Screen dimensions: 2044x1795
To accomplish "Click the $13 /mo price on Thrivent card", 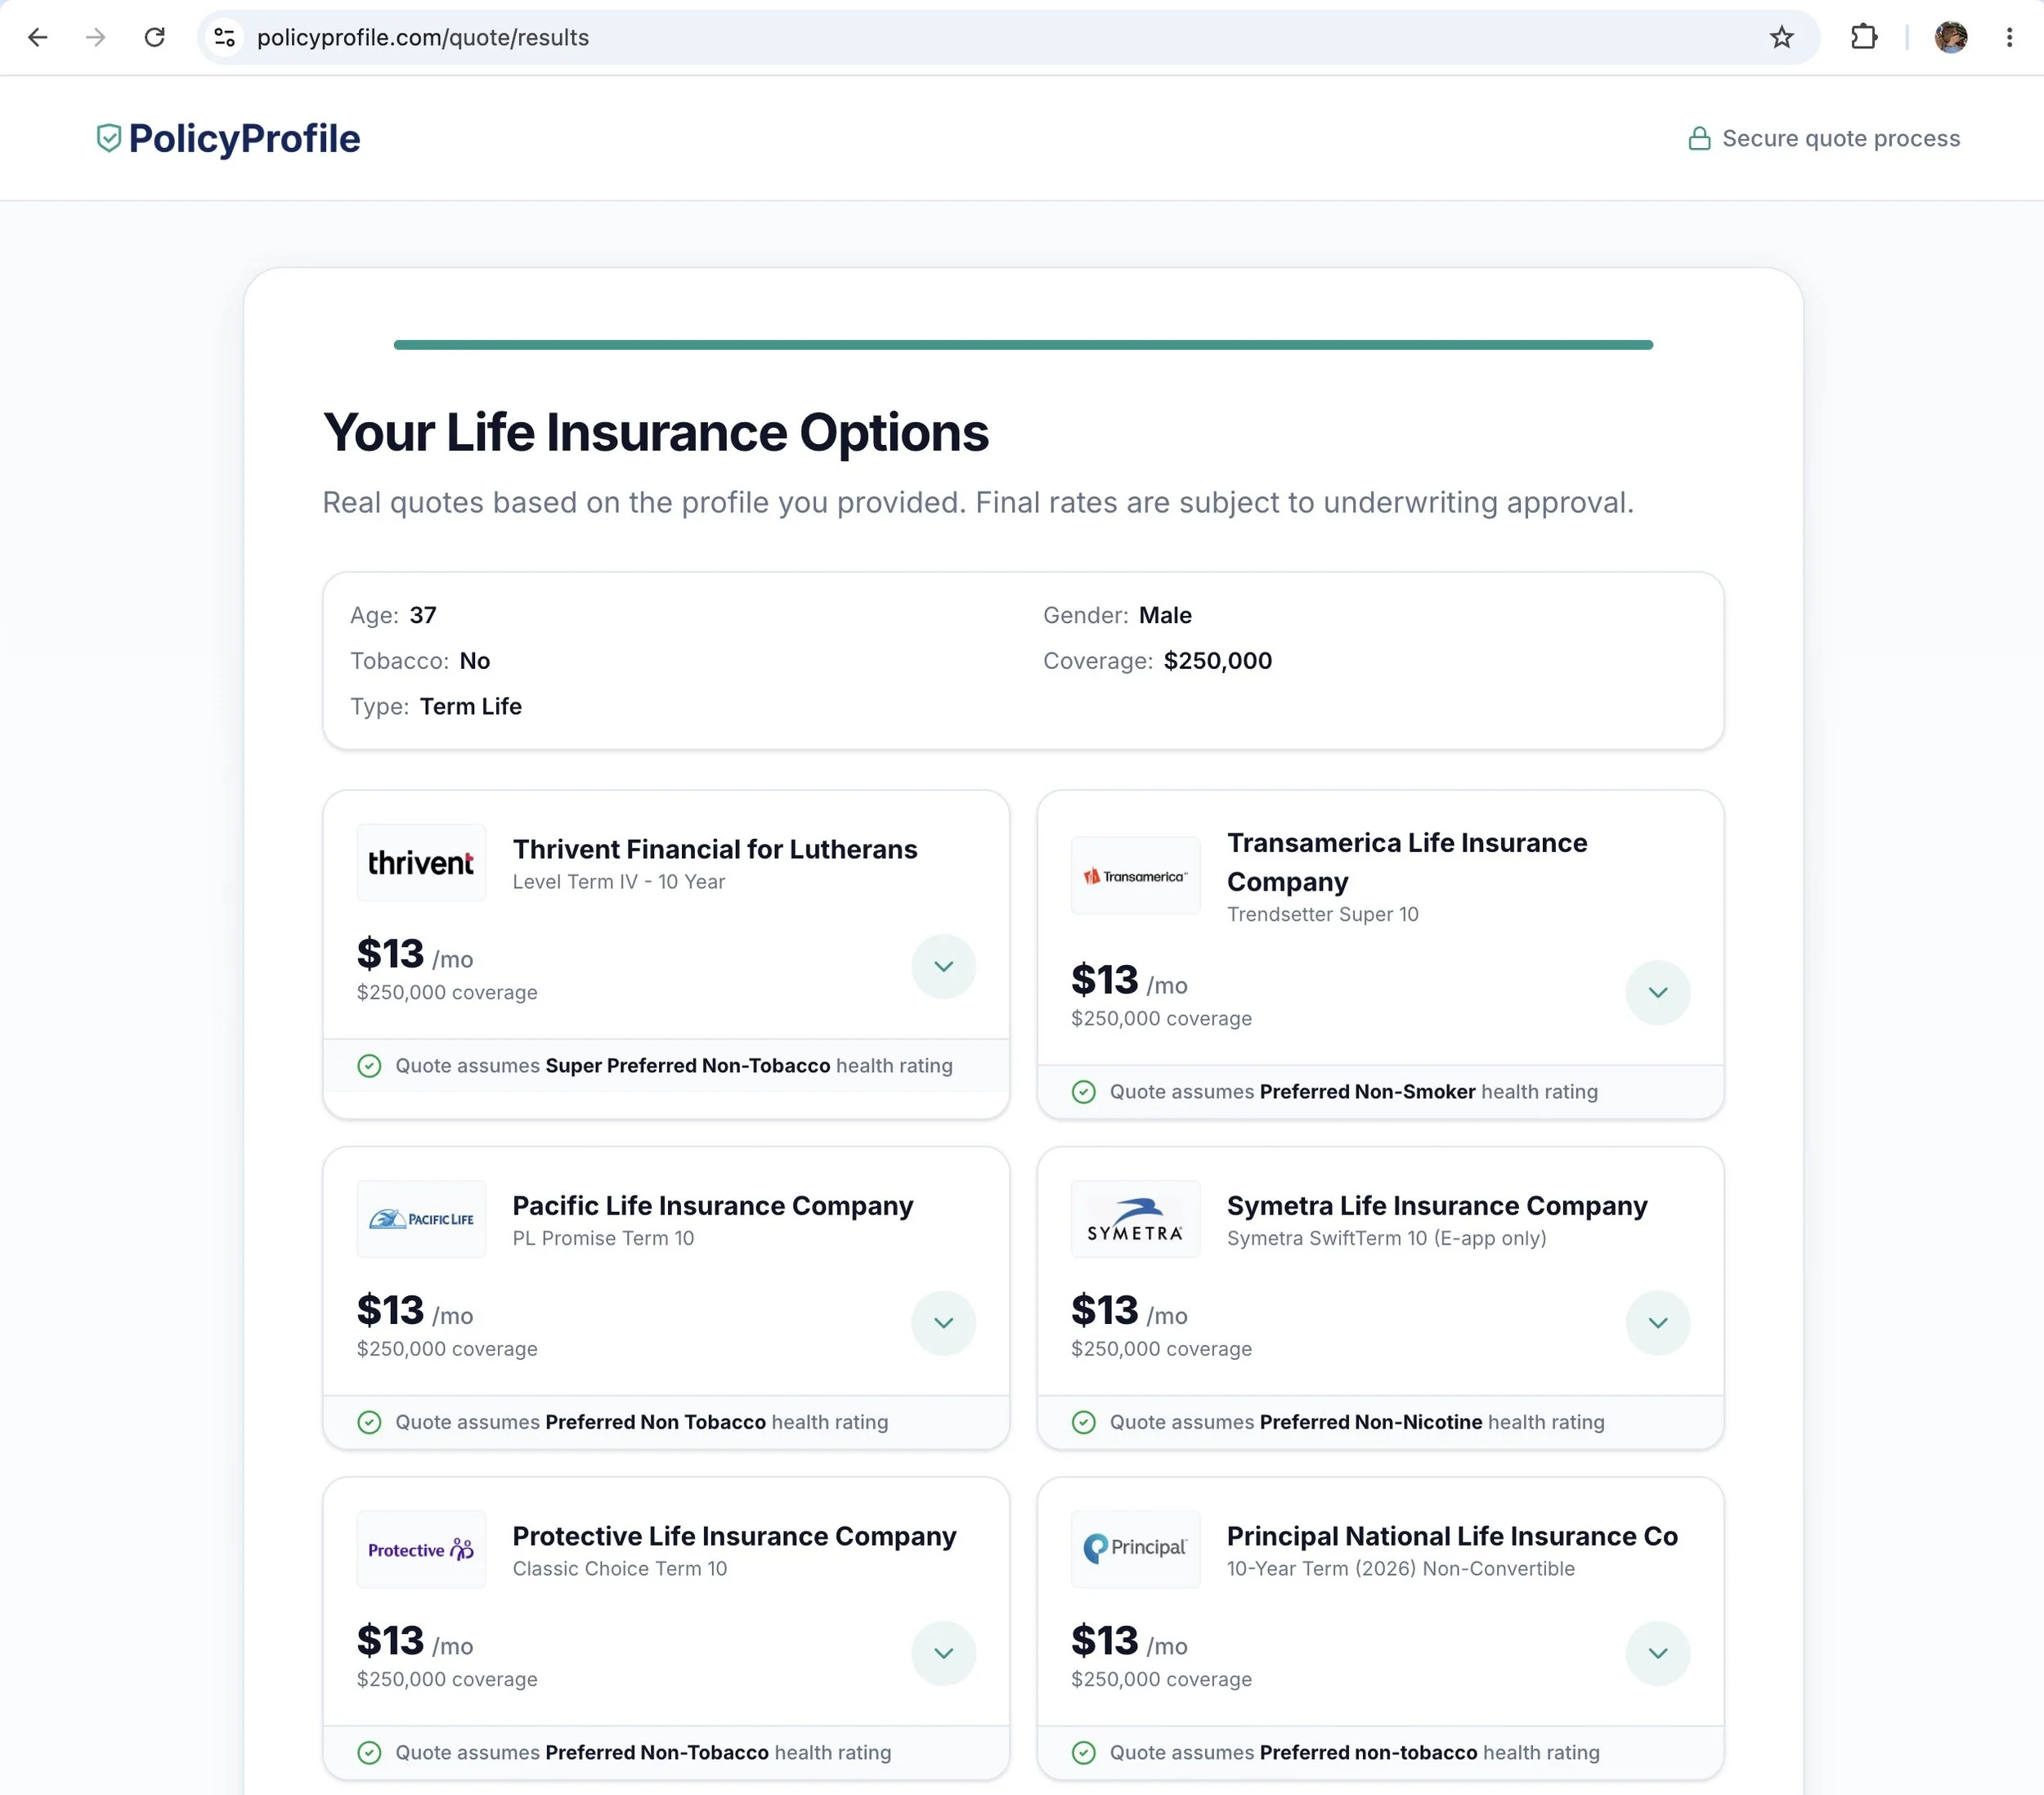I will (415, 954).
